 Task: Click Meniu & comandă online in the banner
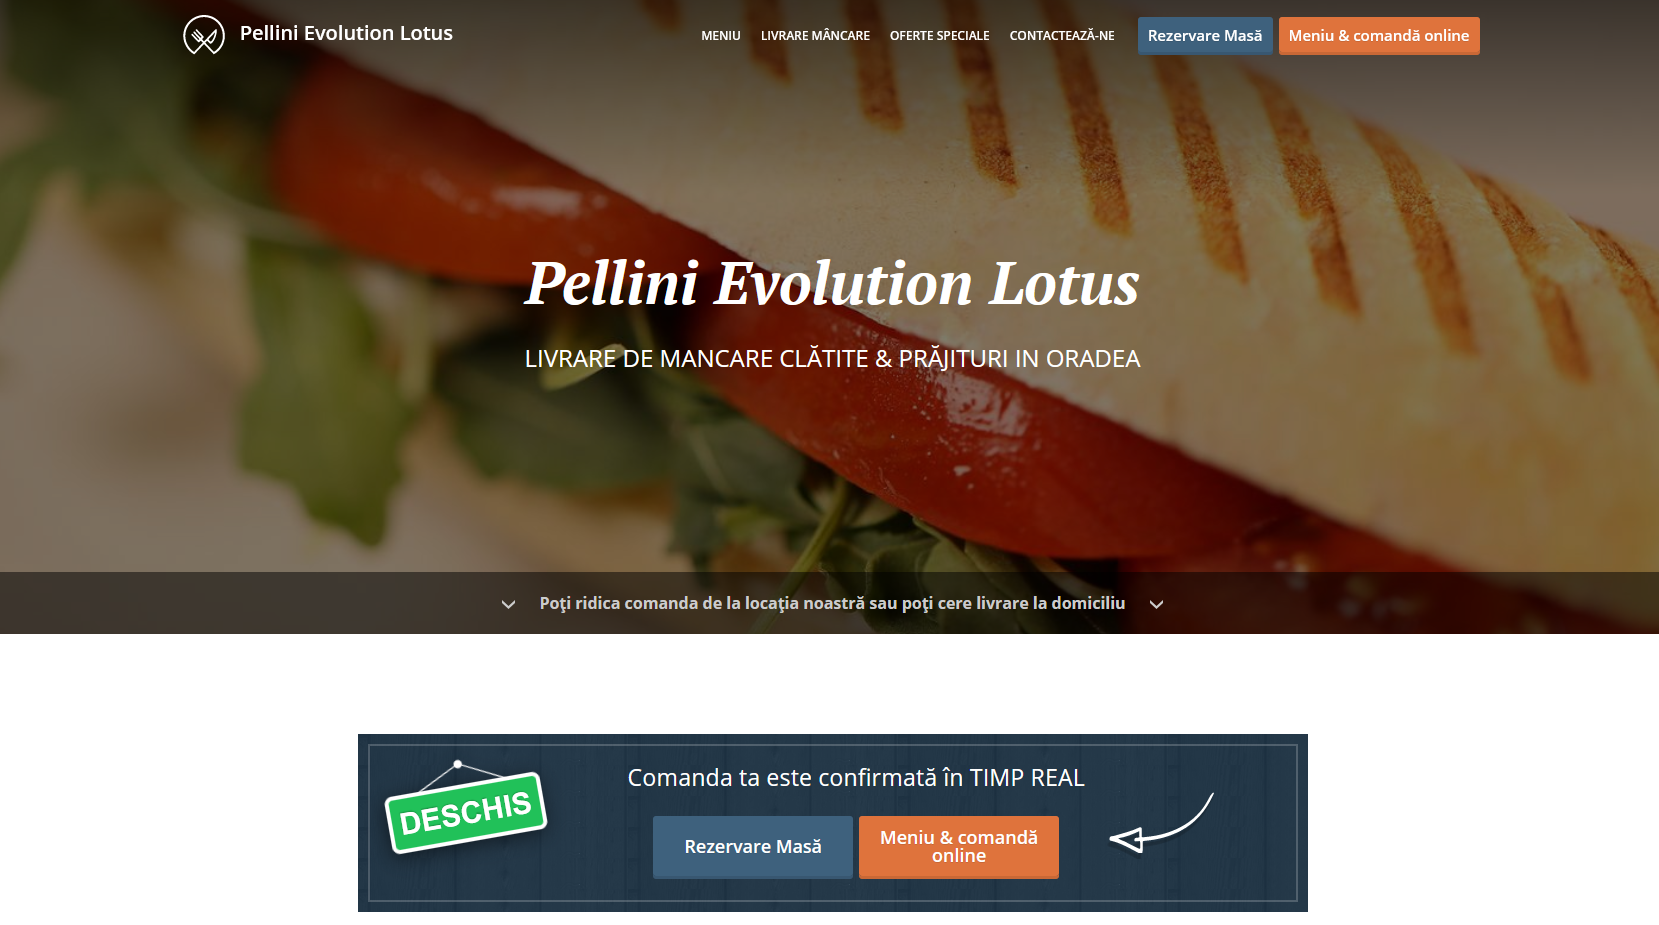(x=959, y=847)
